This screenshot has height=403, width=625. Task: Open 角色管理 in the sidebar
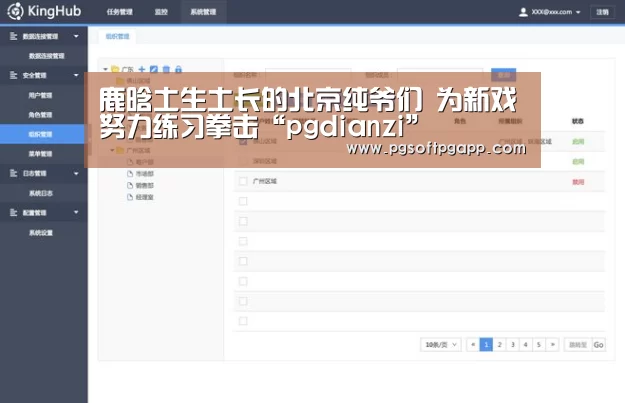click(40, 115)
